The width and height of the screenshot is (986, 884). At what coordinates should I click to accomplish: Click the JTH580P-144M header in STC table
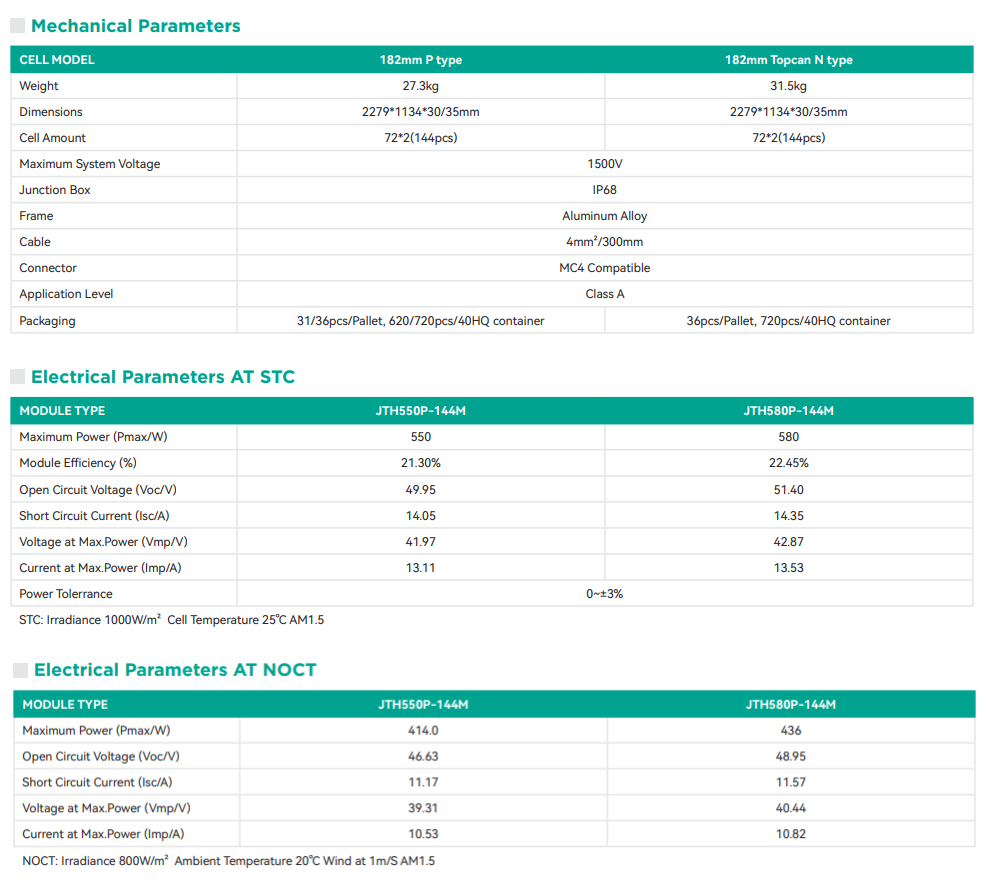pos(788,411)
